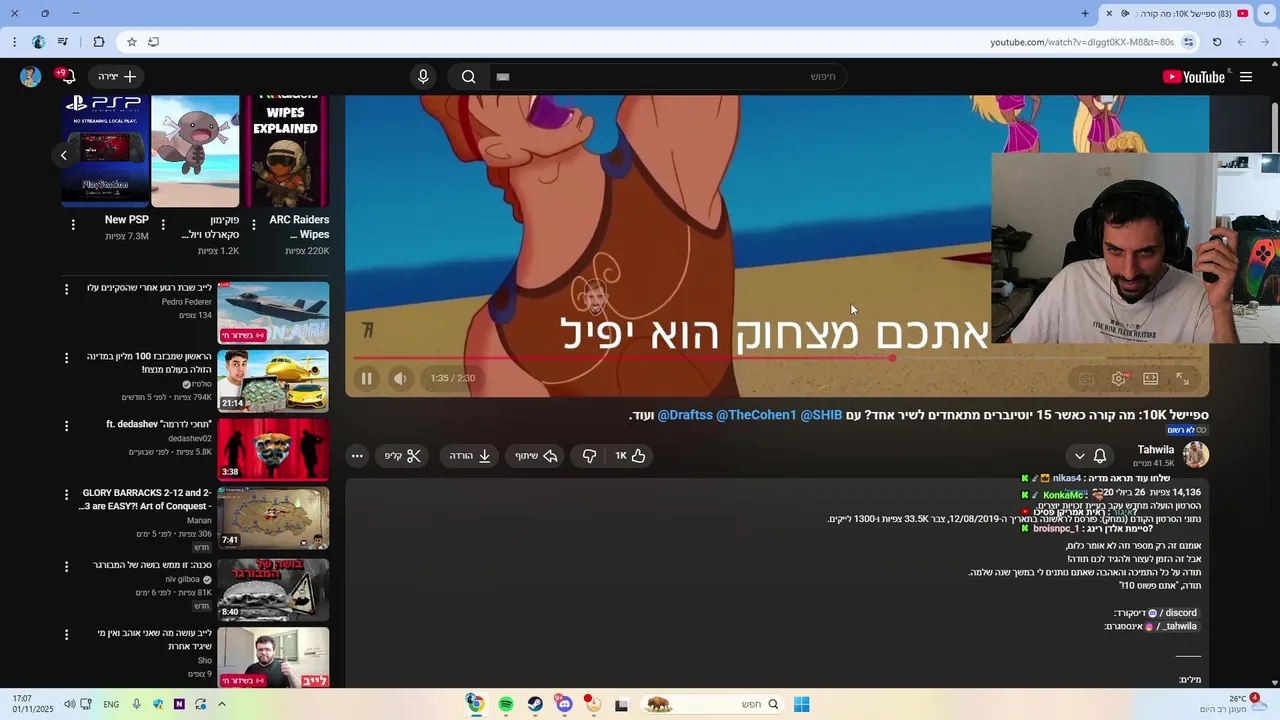This screenshot has height=720, width=1280.
Task: Mute the video with the volume icon
Action: (400, 379)
